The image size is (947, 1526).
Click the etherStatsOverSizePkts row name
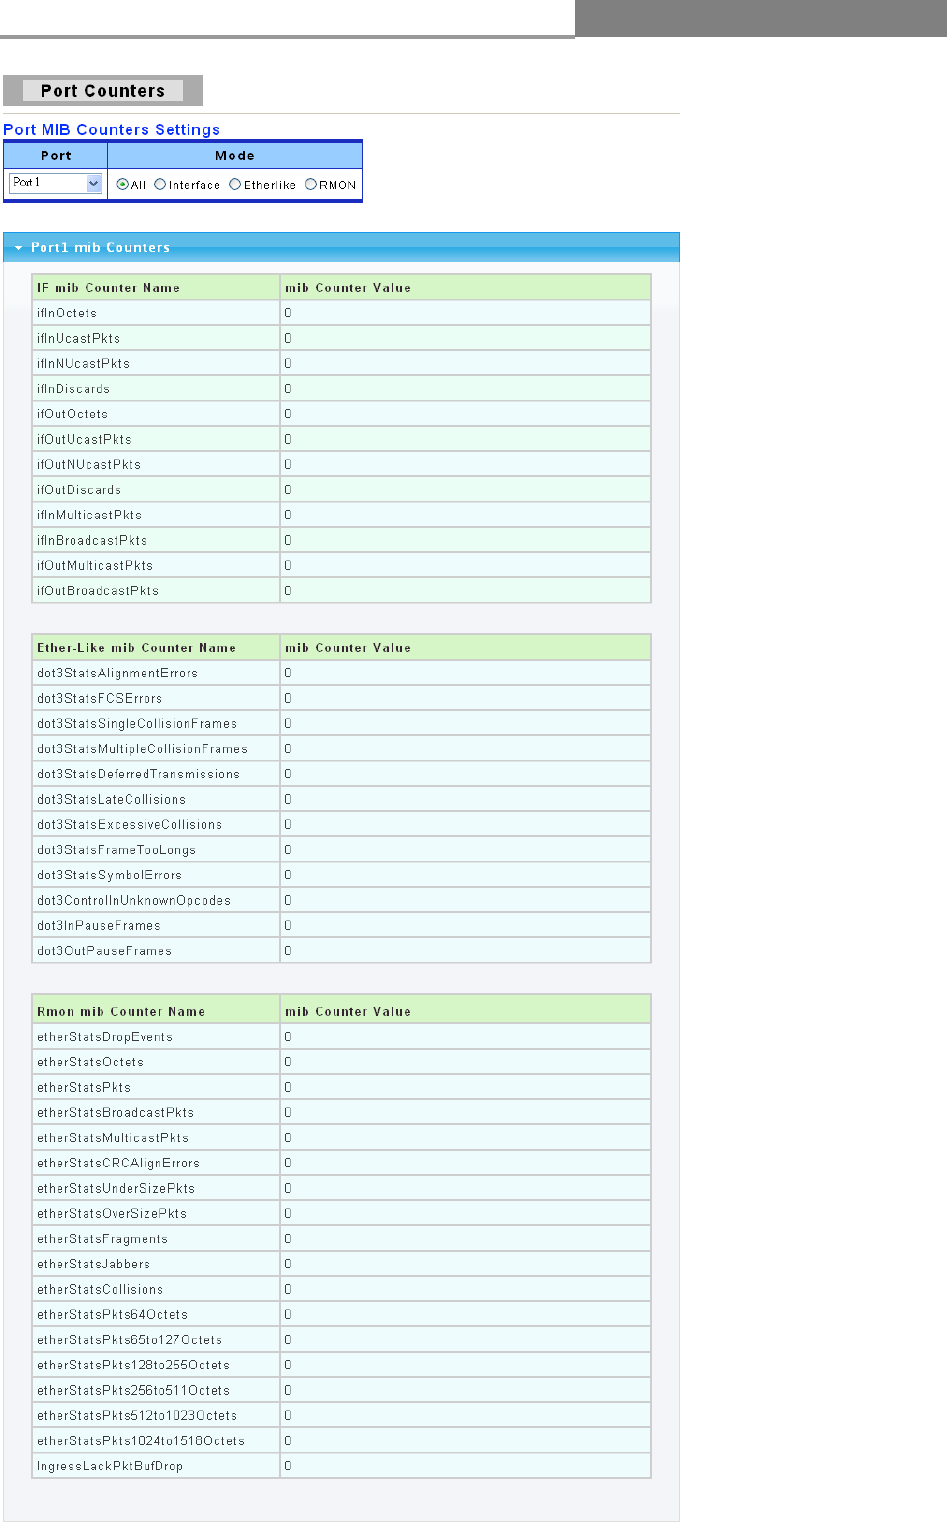click(x=112, y=1213)
